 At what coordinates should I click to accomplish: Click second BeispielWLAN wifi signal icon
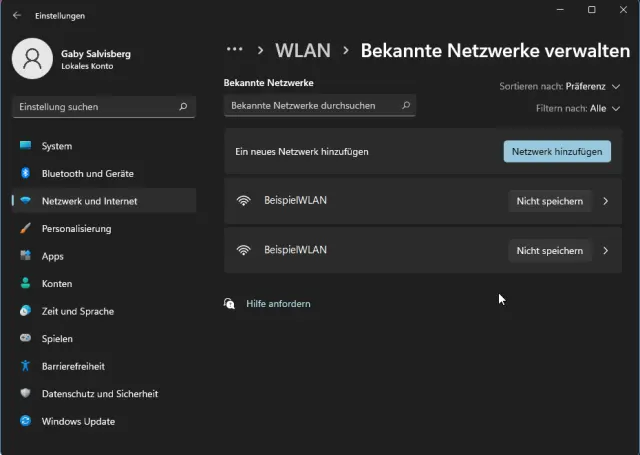point(244,250)
